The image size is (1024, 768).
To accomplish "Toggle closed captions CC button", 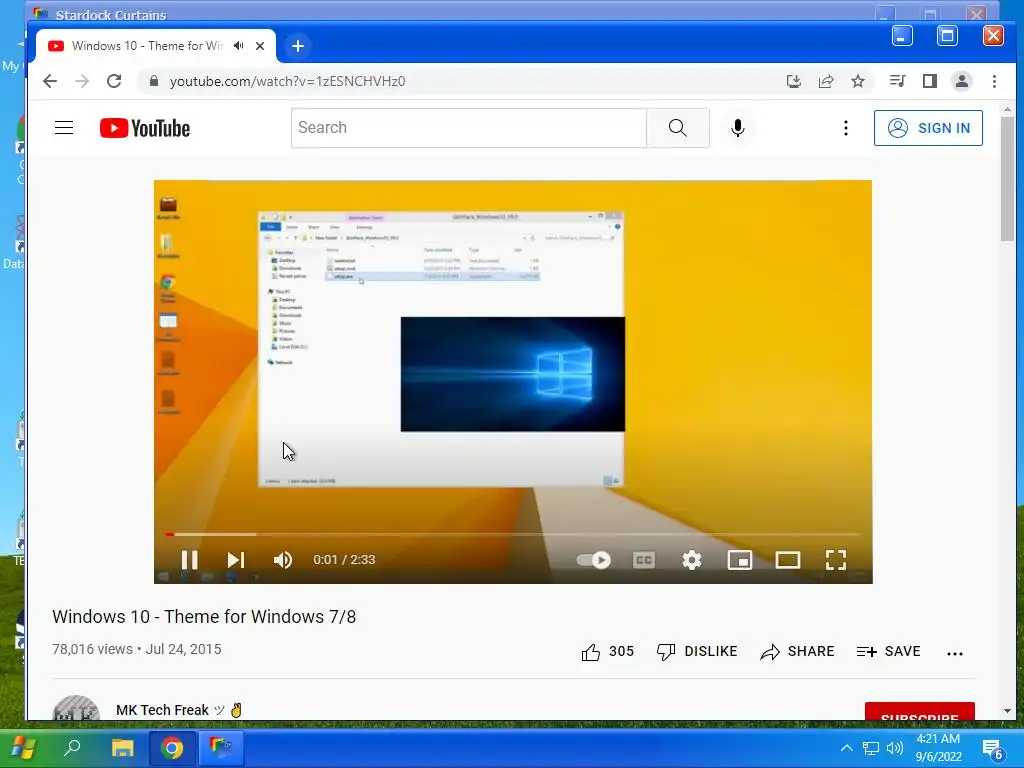I will [x=644, y=560].
